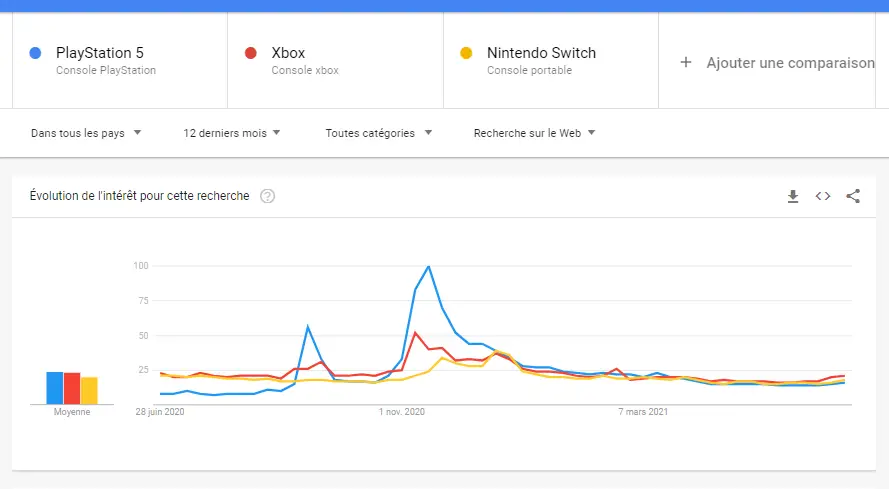Open help icon next to Évolution de l'intérêt

pos(267,196)
